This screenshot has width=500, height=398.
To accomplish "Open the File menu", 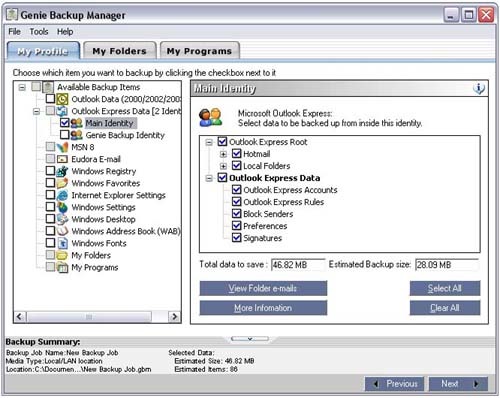I will coord(14,32).
